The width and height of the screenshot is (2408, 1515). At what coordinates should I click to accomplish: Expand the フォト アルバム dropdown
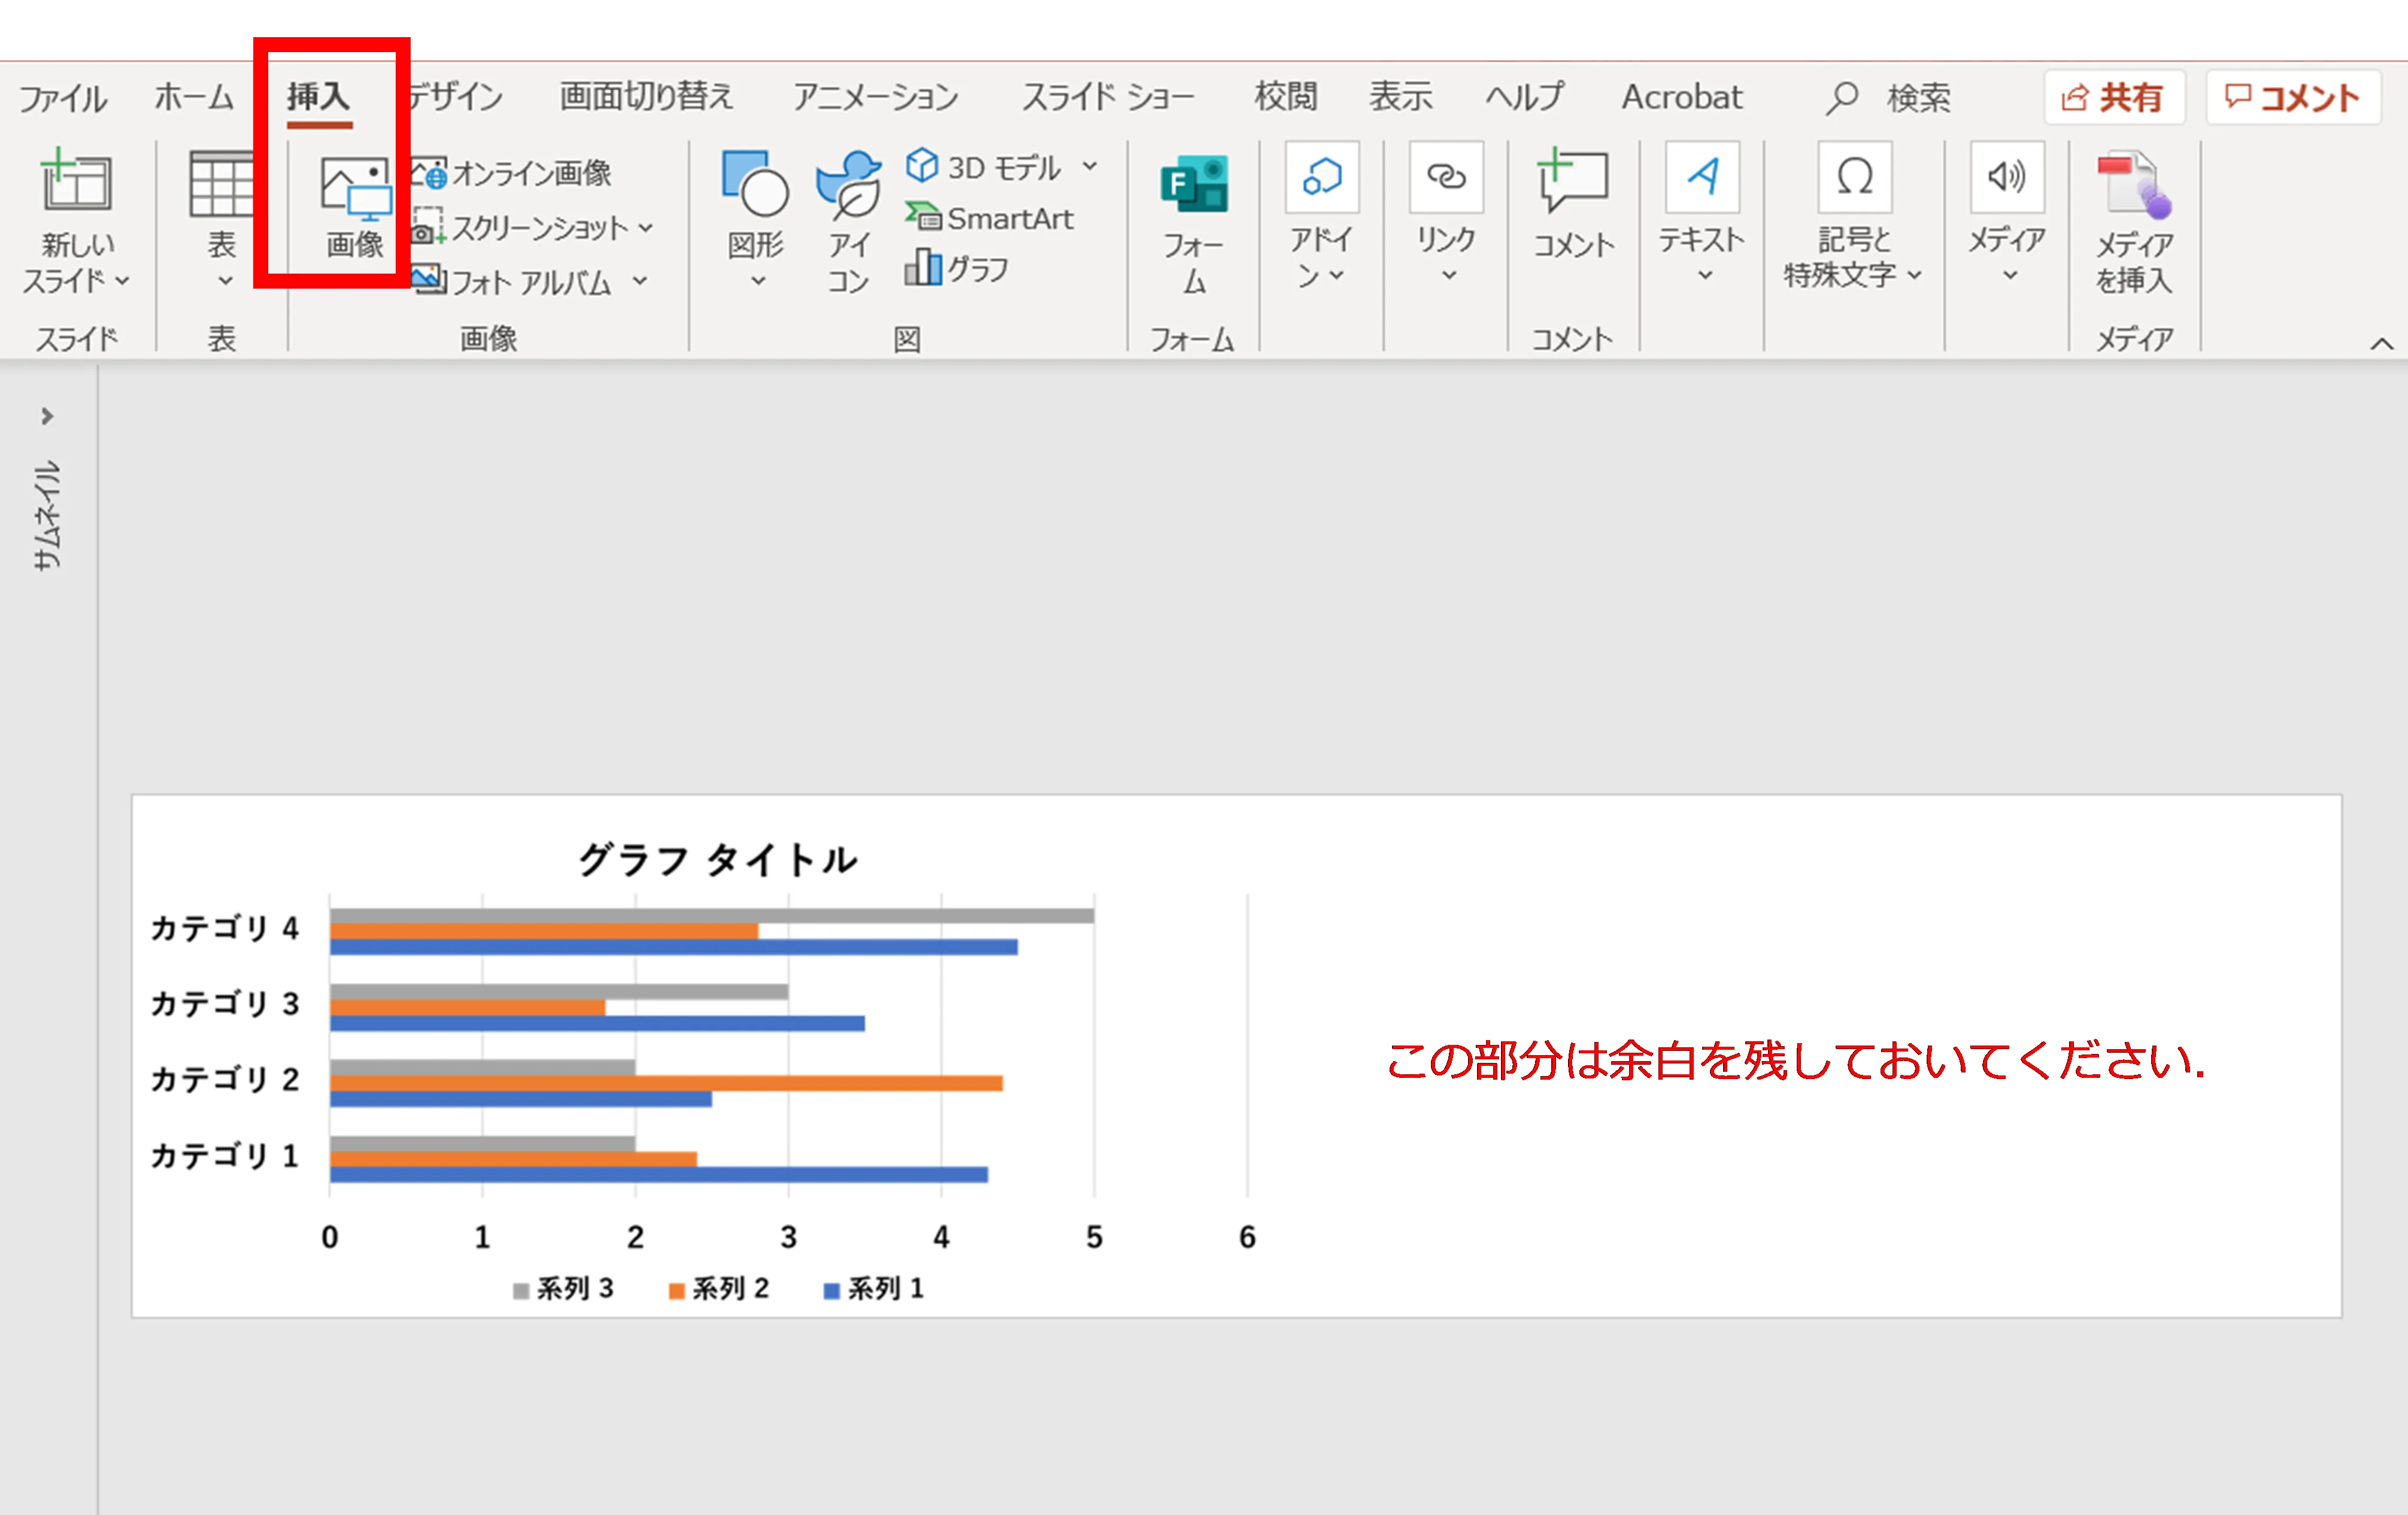point(640,282)
